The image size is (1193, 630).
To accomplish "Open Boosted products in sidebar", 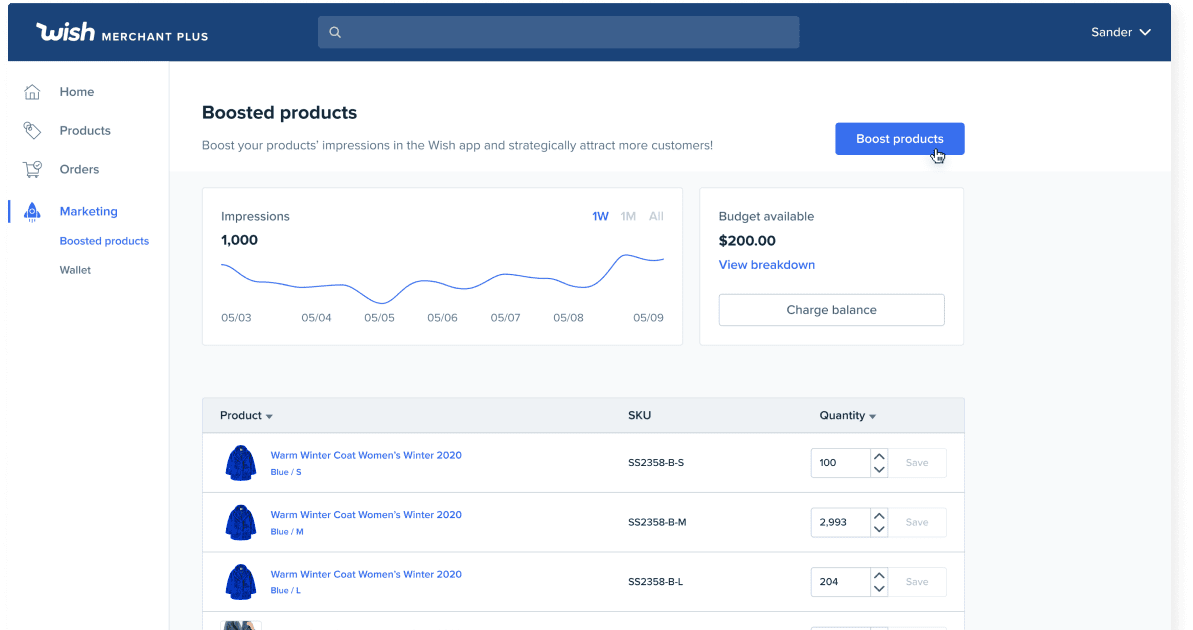I will pos(104,241).
